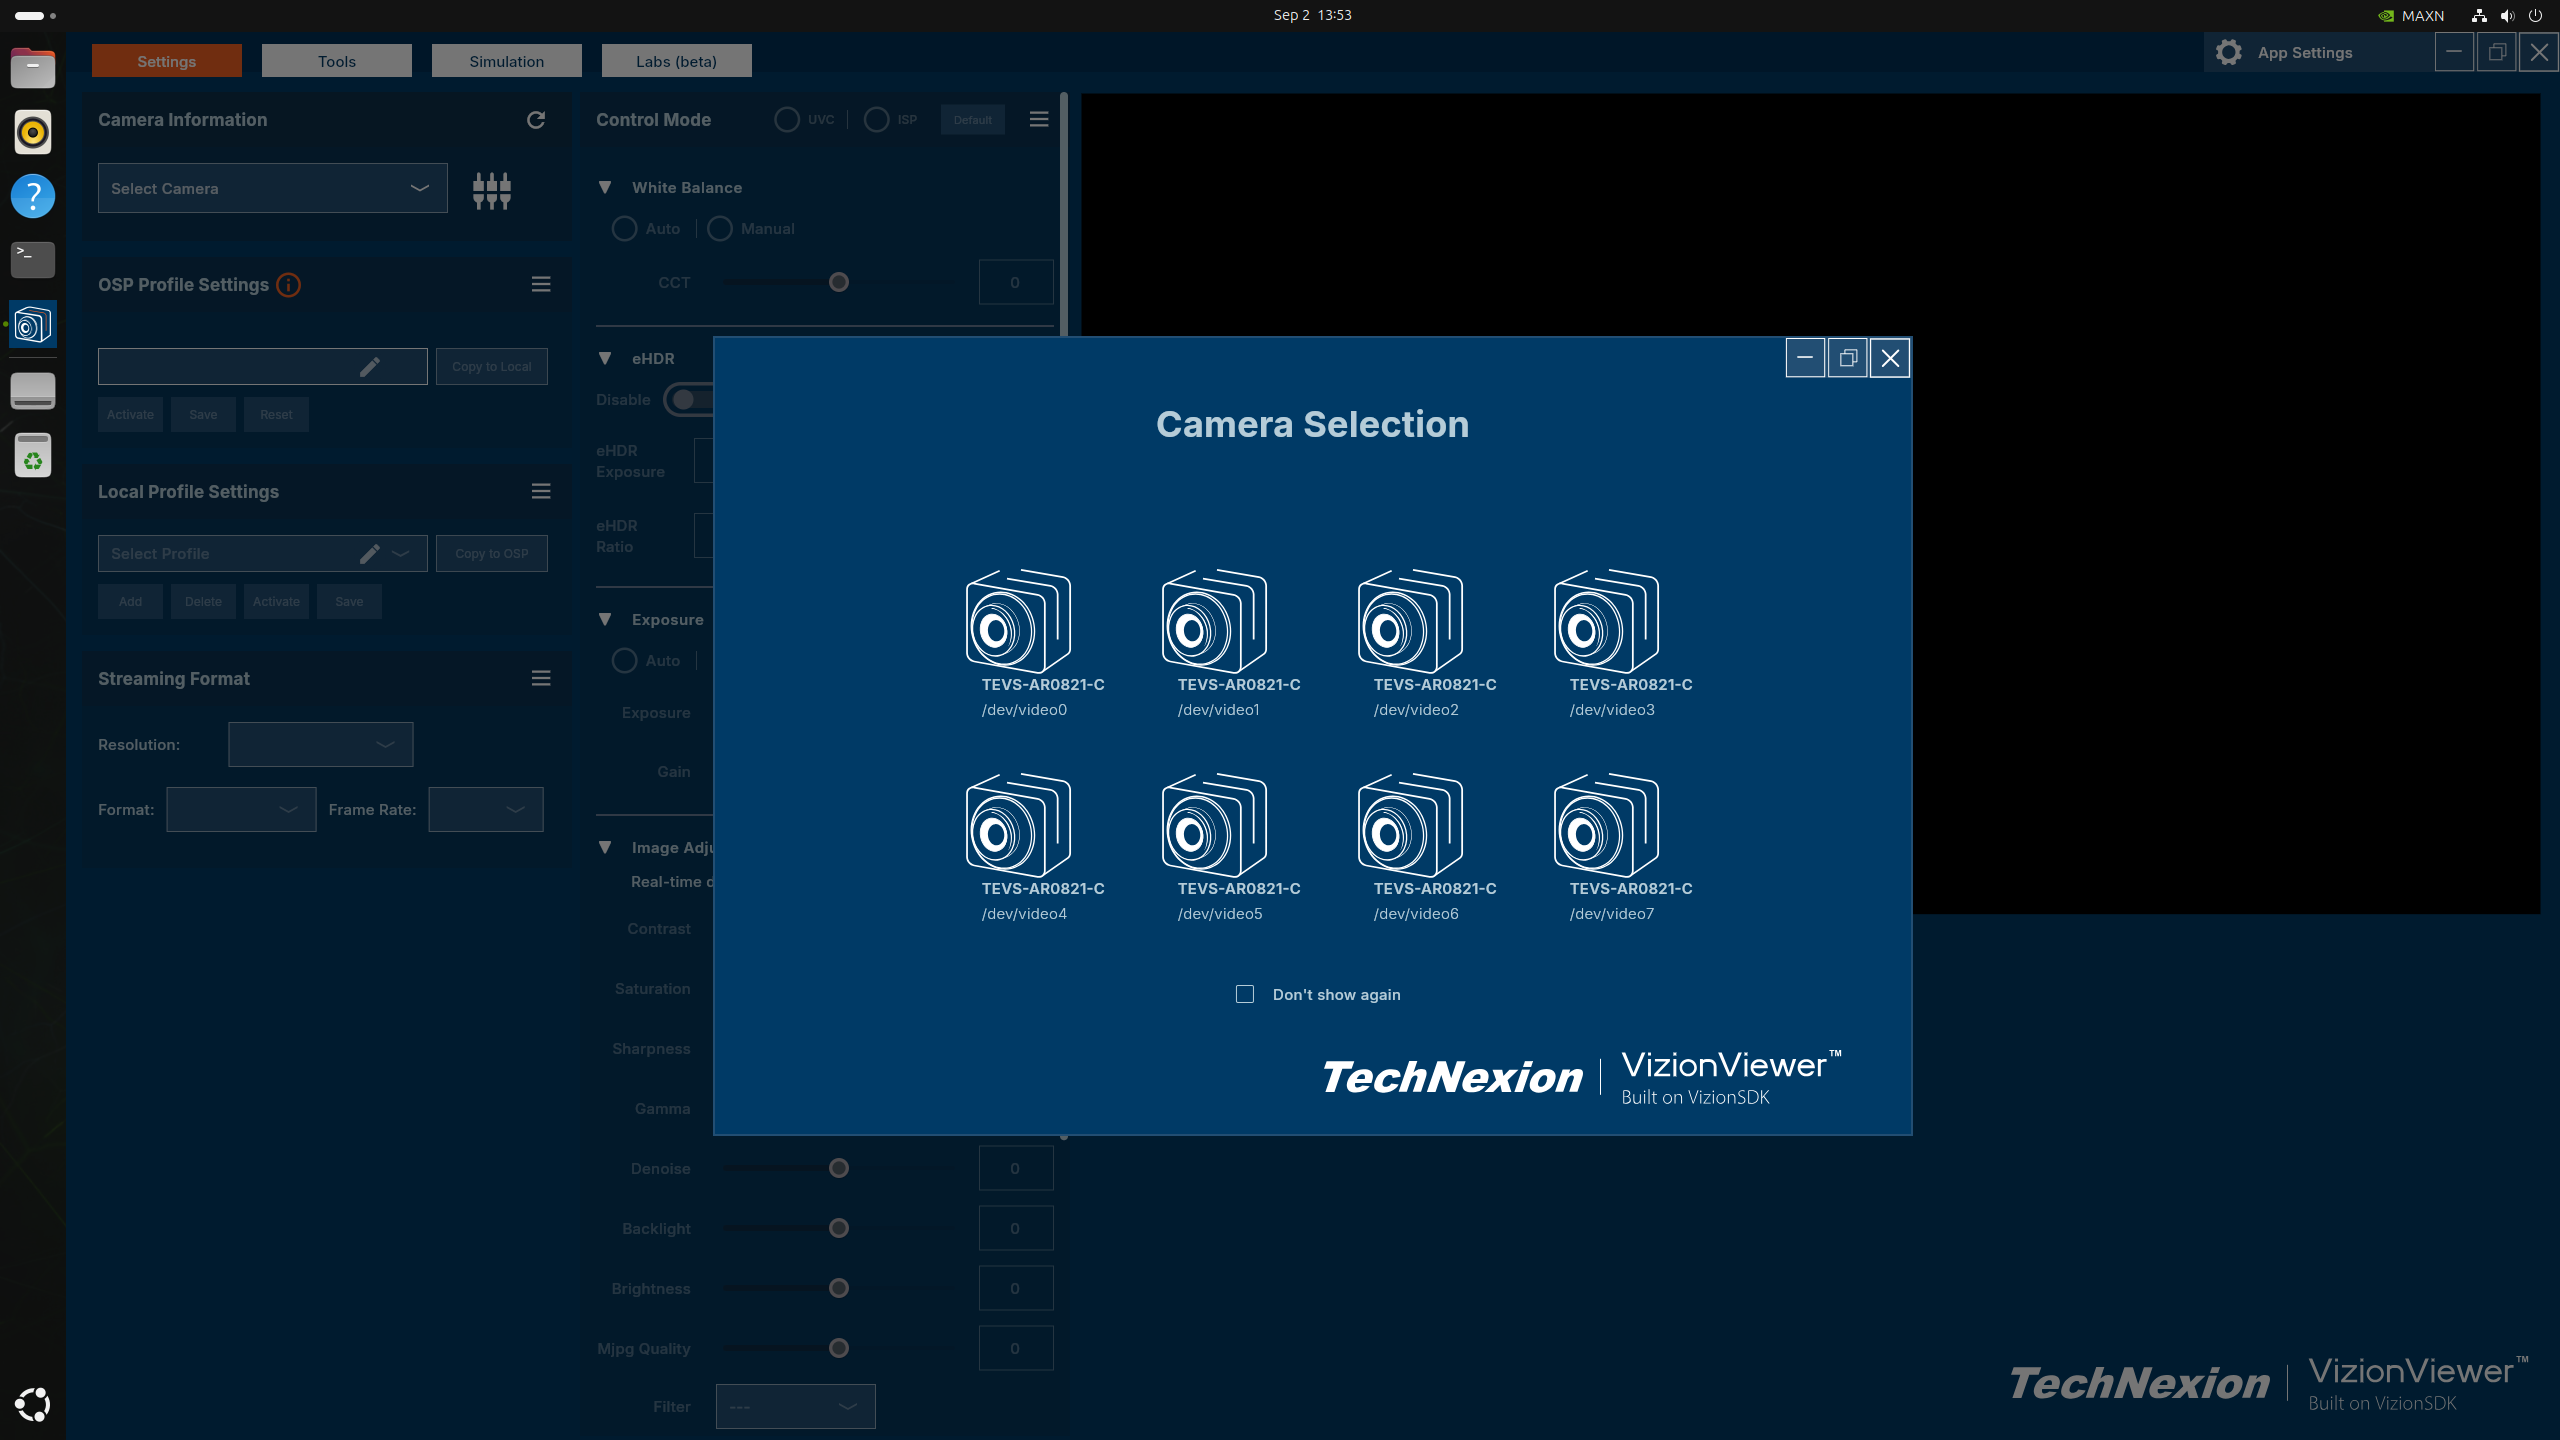Open the OSP Profile Settings hamburger menu

[x=541, y=285]
